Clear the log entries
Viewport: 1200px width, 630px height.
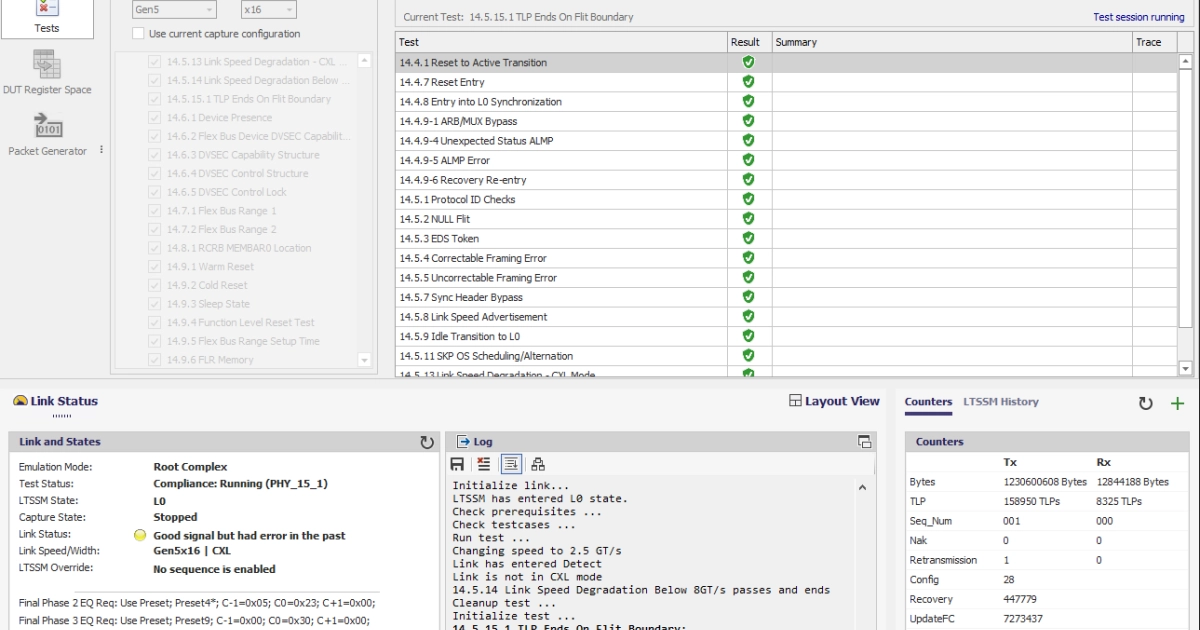(x=484, y=464)
